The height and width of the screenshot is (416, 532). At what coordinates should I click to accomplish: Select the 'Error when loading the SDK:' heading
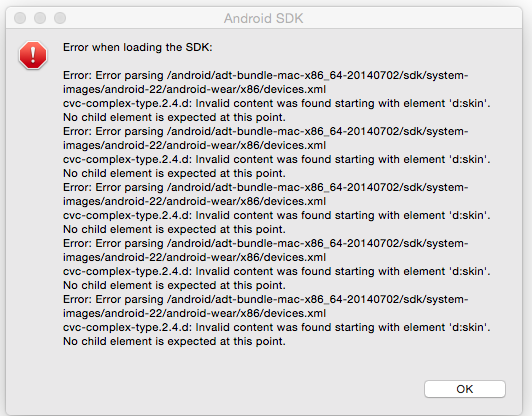(x=138, y=47)
